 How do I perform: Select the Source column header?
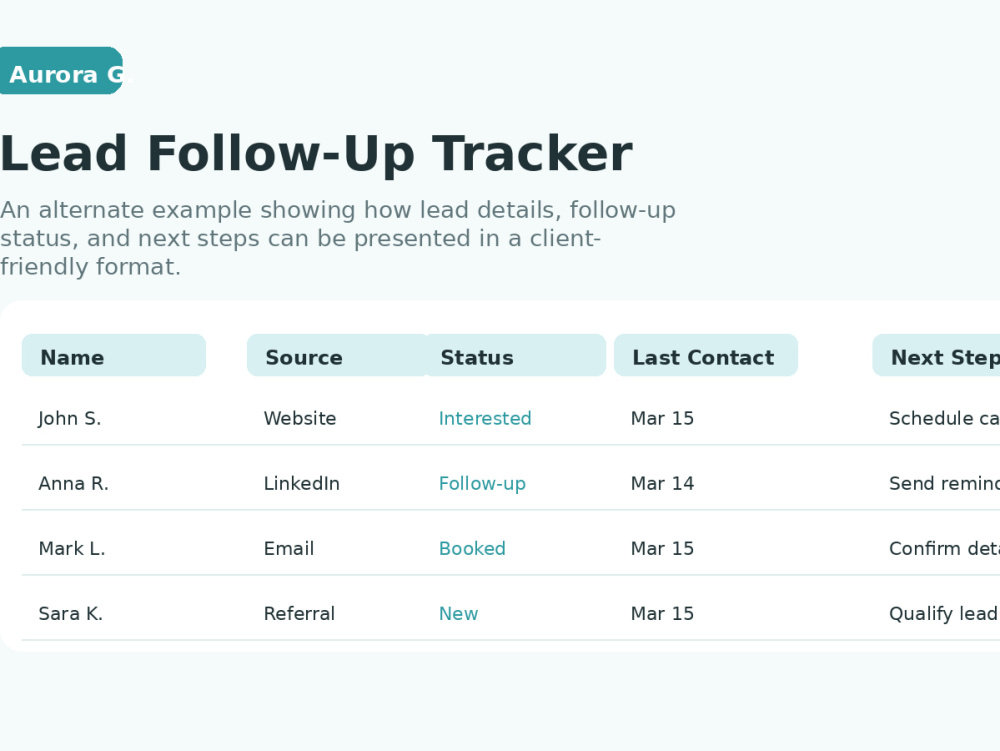[337, 355]
